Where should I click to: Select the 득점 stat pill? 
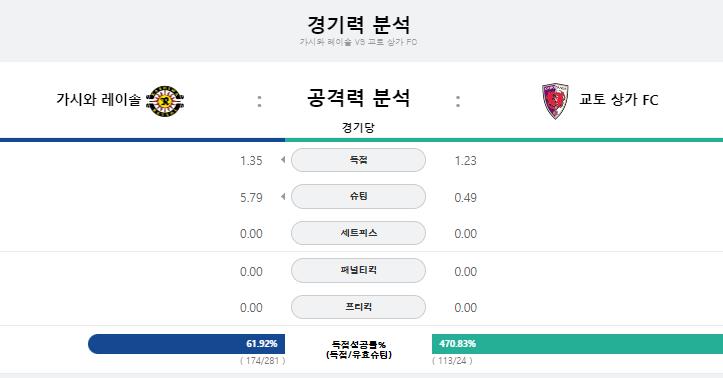(x=358, y=160)
